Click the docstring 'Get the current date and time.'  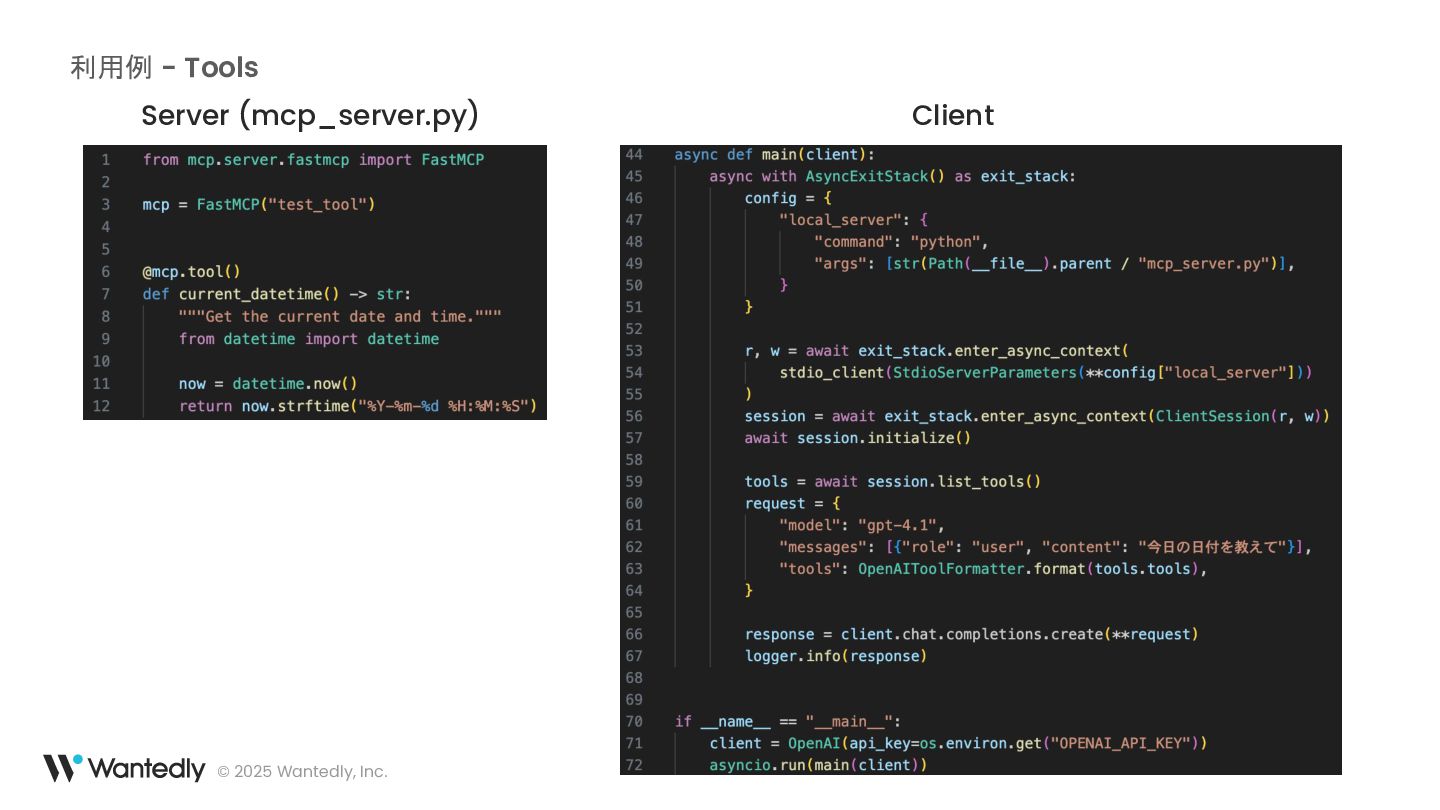point(340,317)
